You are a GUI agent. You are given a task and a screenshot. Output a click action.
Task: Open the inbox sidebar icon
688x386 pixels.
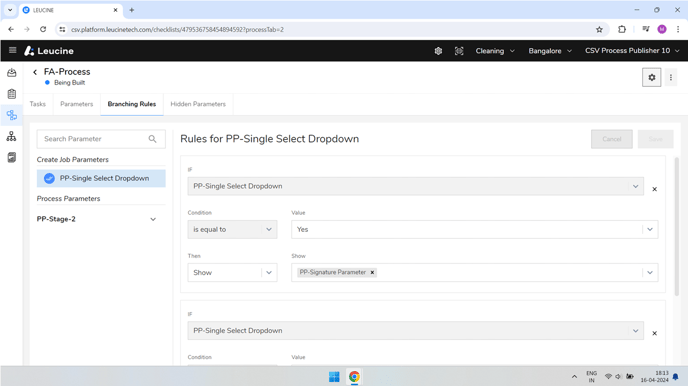pos(11,73)
